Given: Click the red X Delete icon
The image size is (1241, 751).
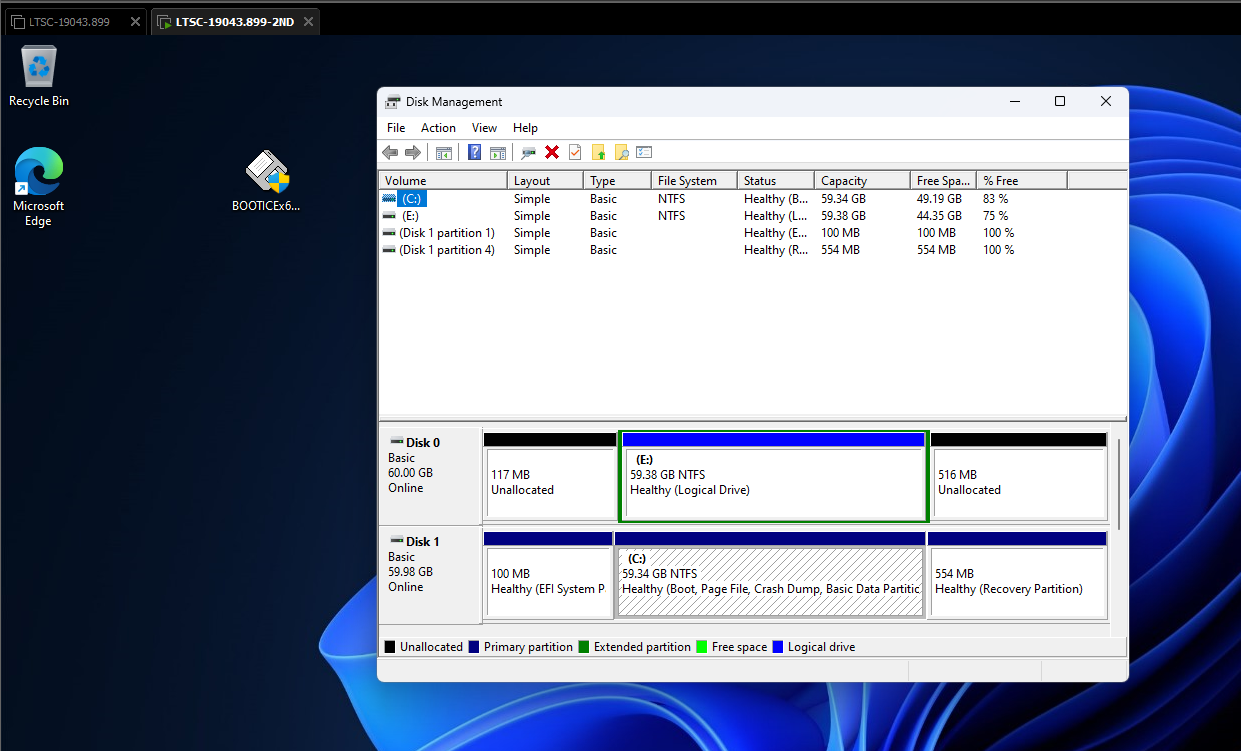Looking at the screenshot, I should tap(552, 152).
